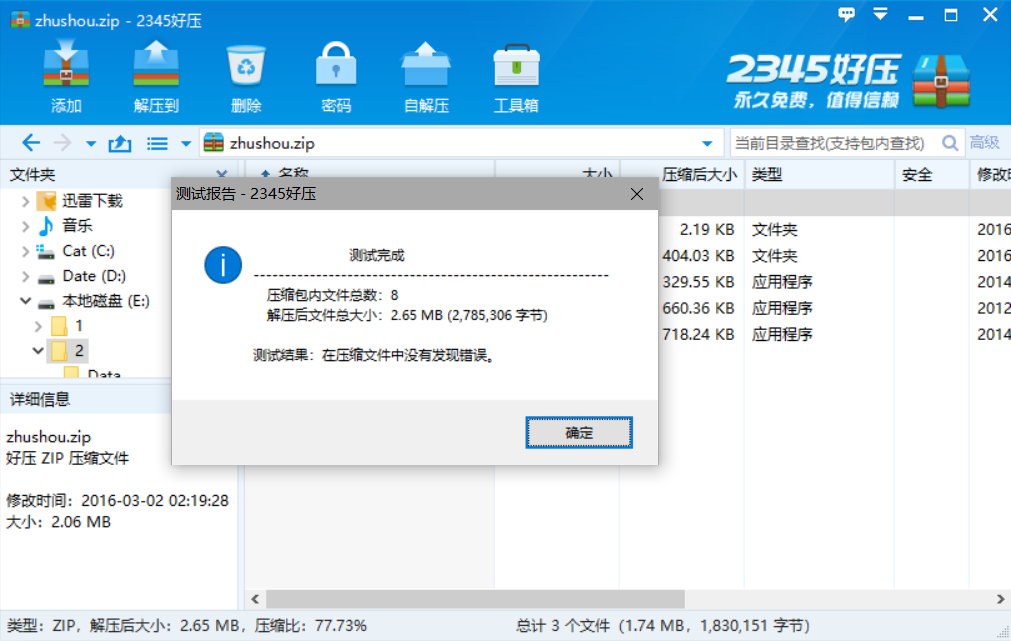Viewport: 1011px width, 641px height.
Task: Expand the 迅雷下载 tree node
Action: pos(25,201)
